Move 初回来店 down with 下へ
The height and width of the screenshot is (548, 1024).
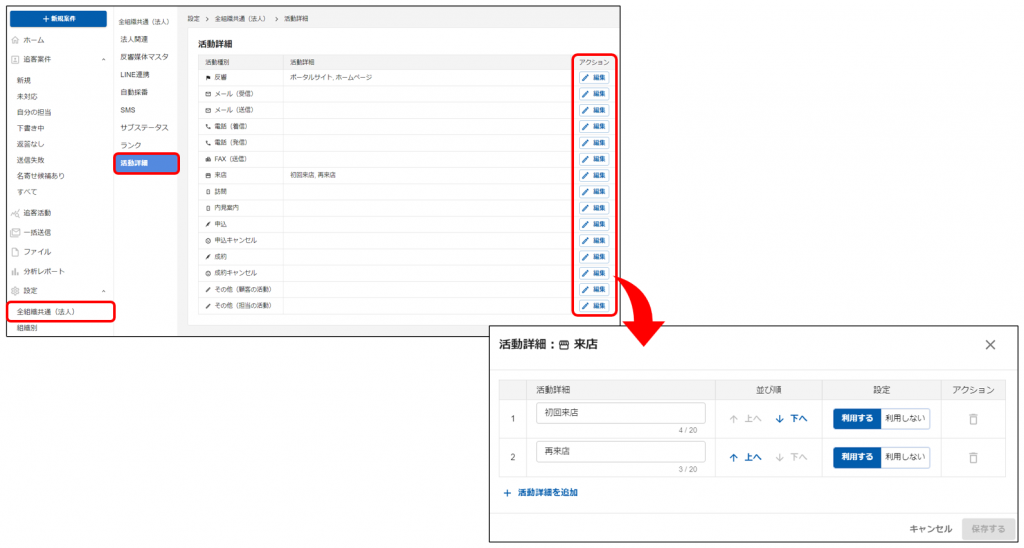[x=792, y=419]
